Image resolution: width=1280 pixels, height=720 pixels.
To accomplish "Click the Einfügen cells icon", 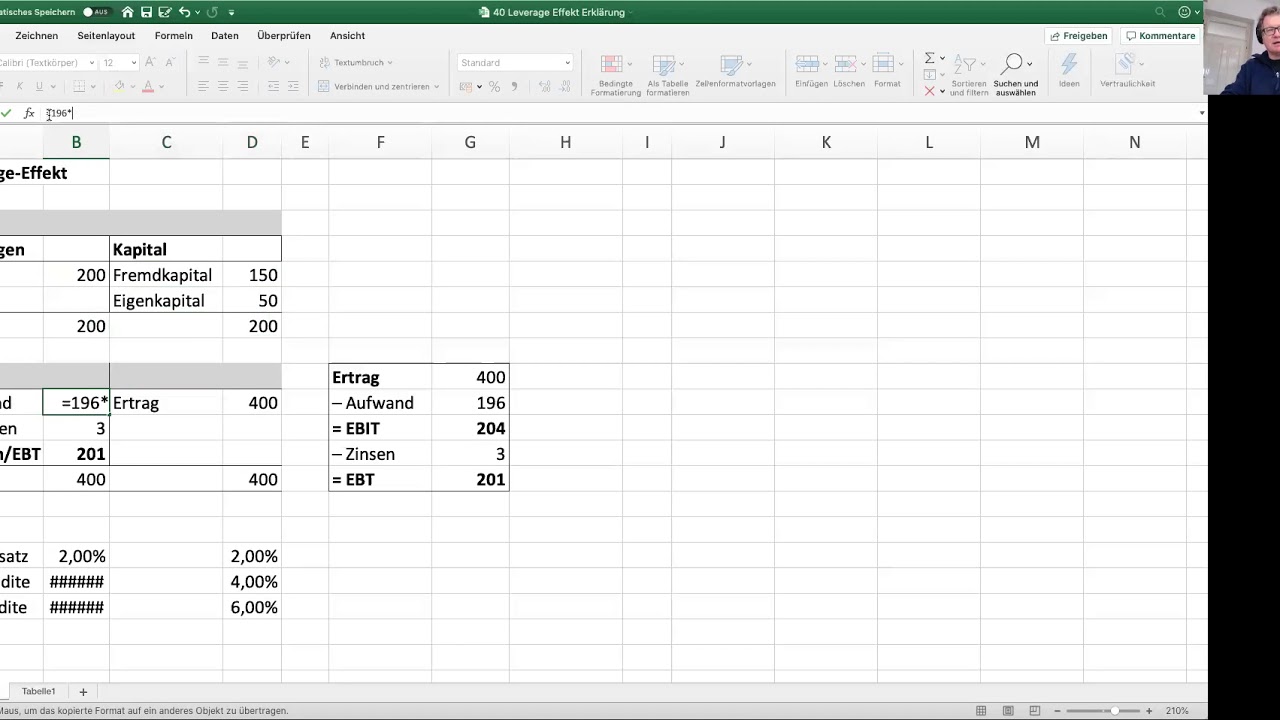I will [808, 64].
